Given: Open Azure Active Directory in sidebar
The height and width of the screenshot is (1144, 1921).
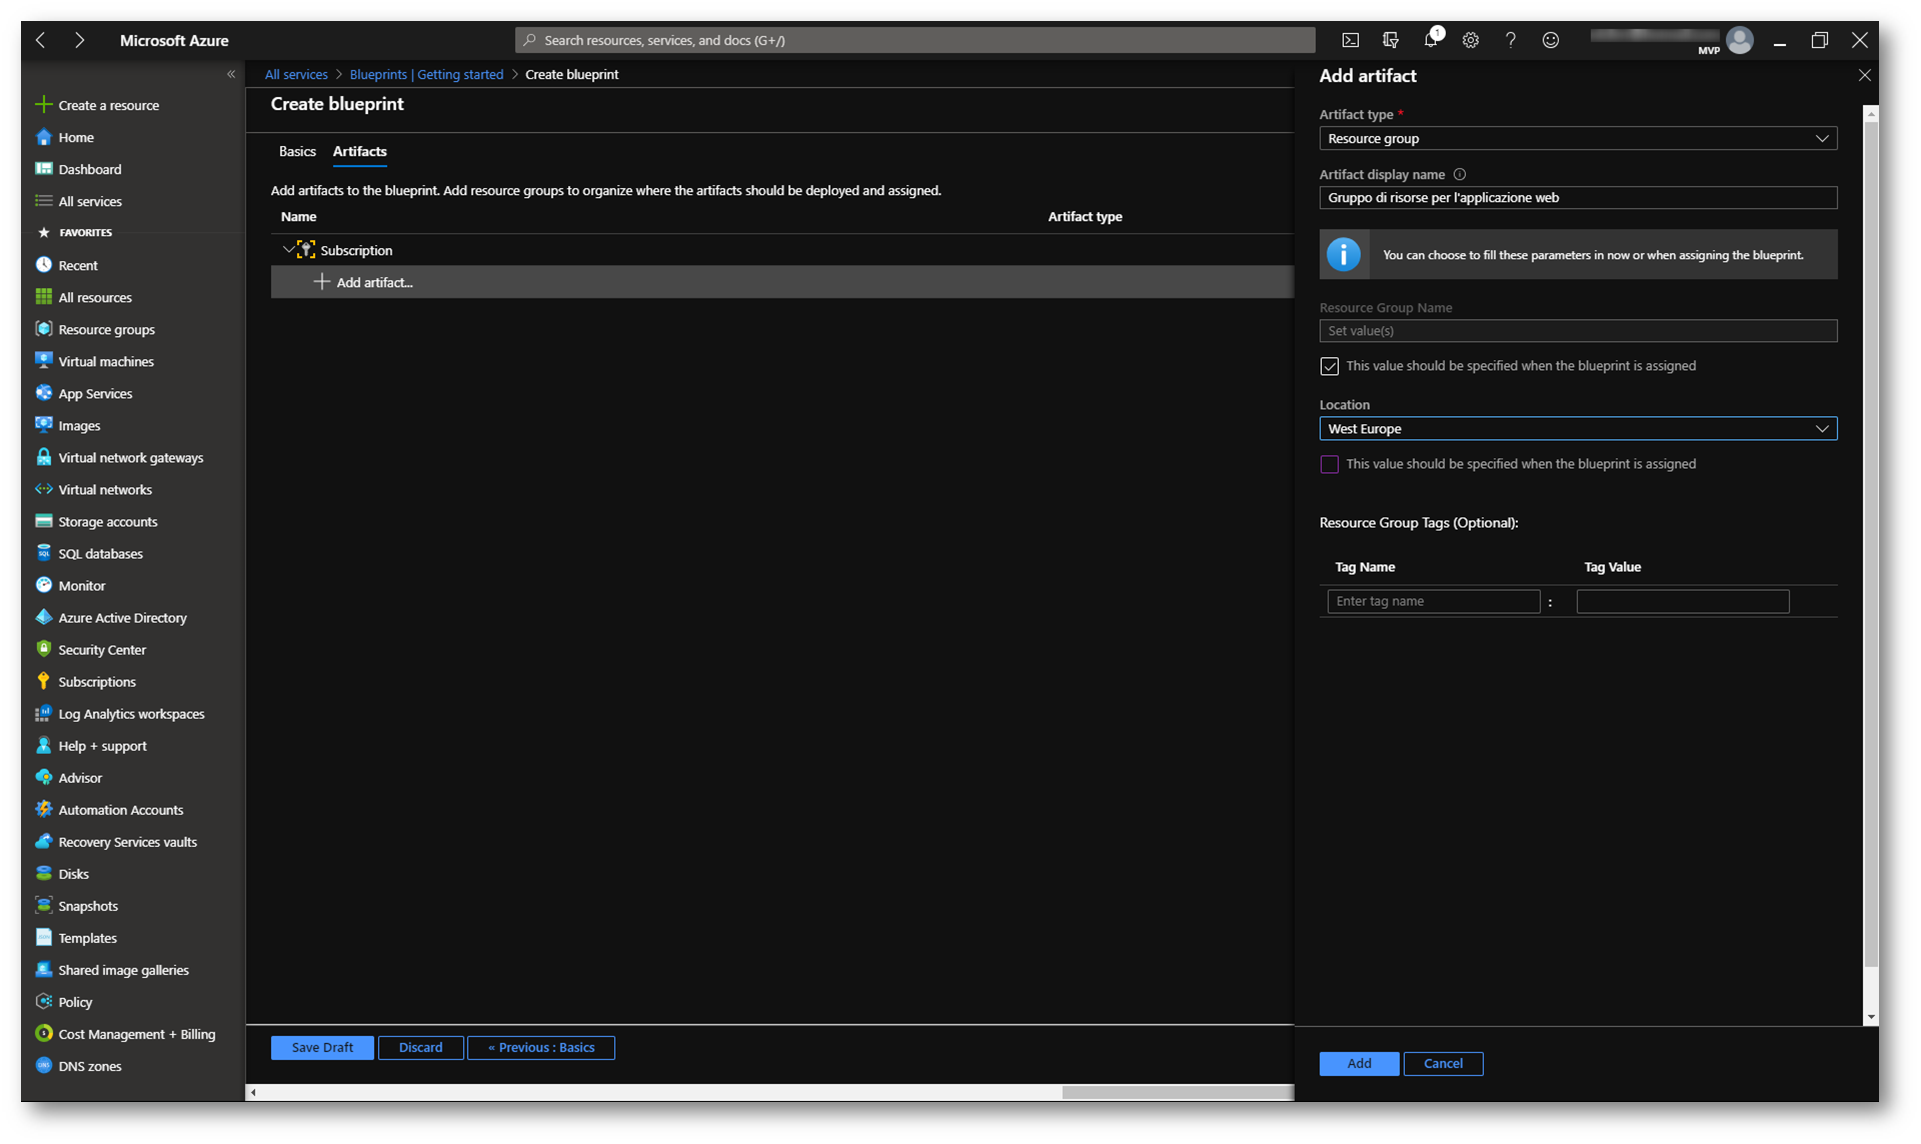Looking at the screenshot, I should click(x=122, y=617).
